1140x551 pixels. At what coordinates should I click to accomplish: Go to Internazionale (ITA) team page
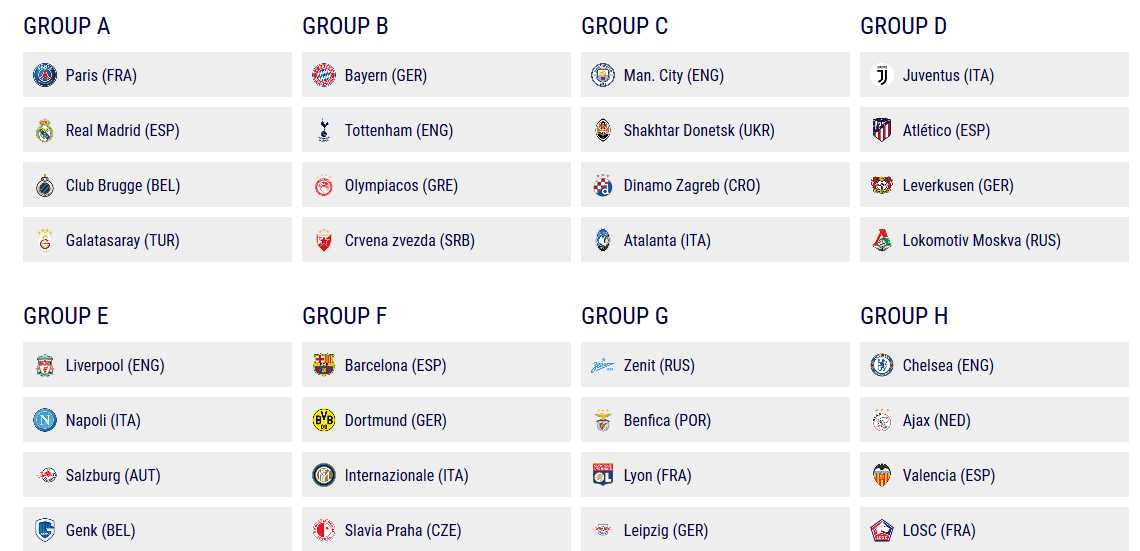(406, 475)
